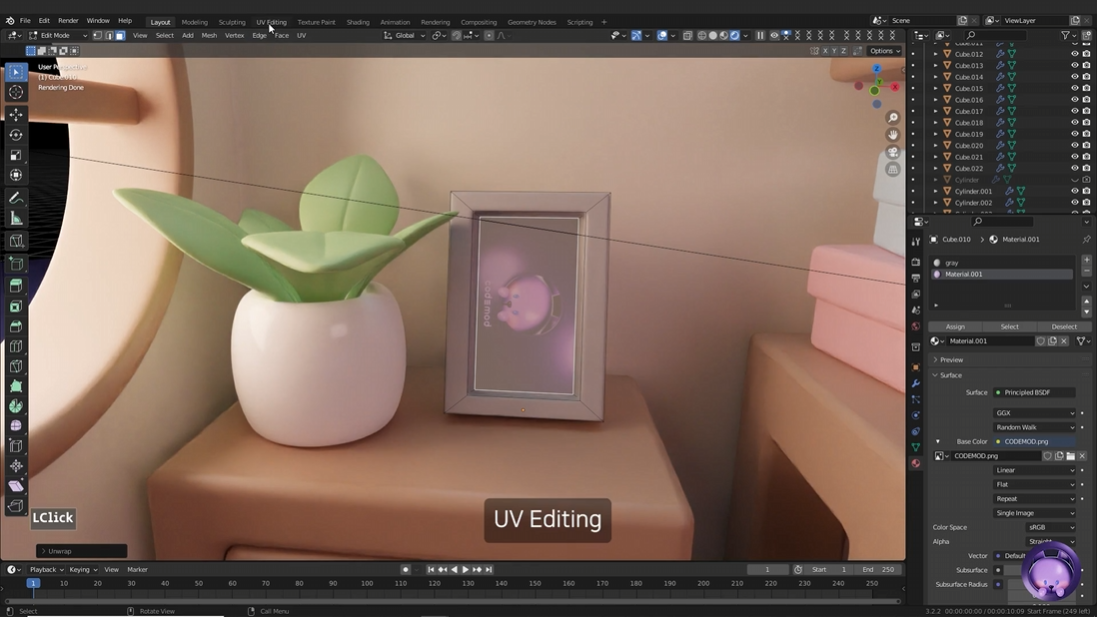Click the Deselect button
This screenshot has height=617, width=1097.
[1063, 327]
